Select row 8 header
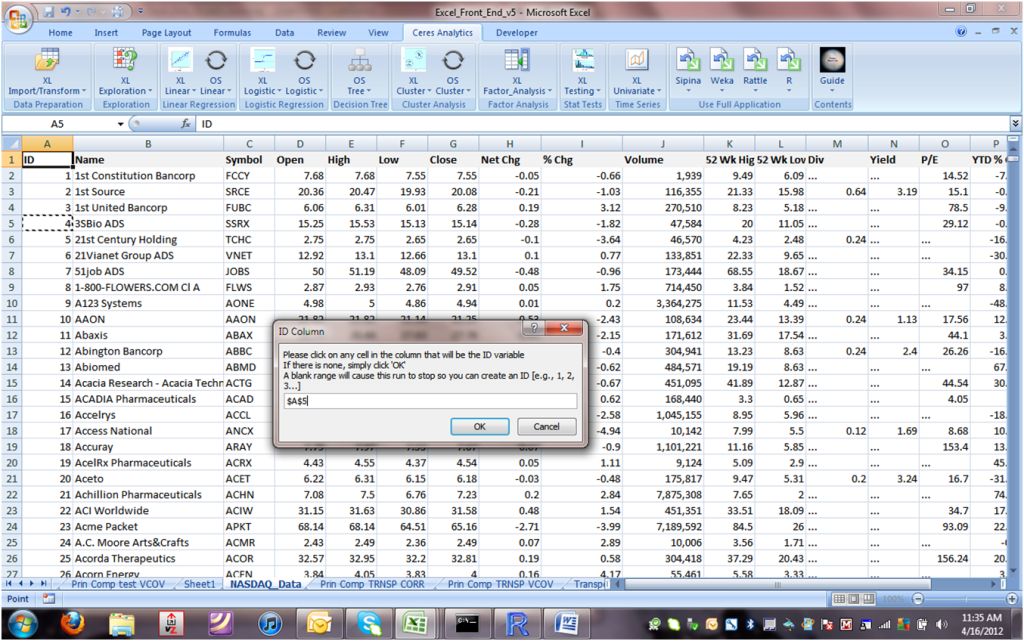Image resolution: width=1024 pixels, height=641 pixels. (11, 271)
